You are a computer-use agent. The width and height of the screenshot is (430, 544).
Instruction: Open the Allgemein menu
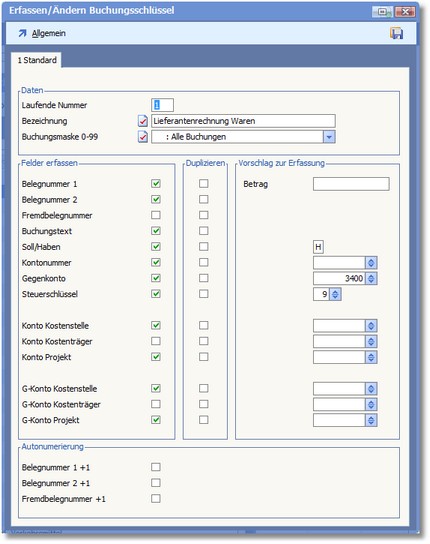click(49, 33)
